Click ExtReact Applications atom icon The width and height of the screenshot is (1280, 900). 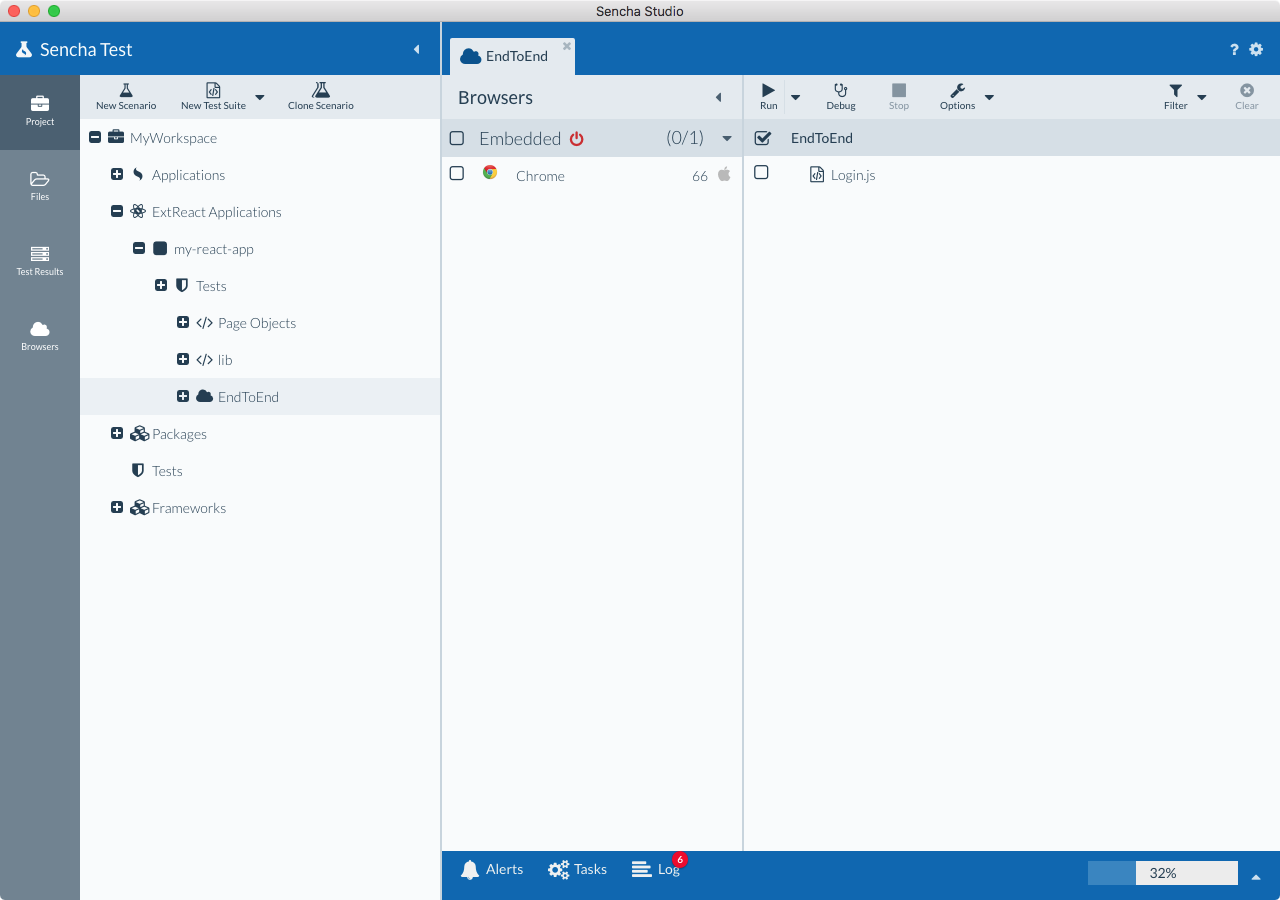[138, 211]
